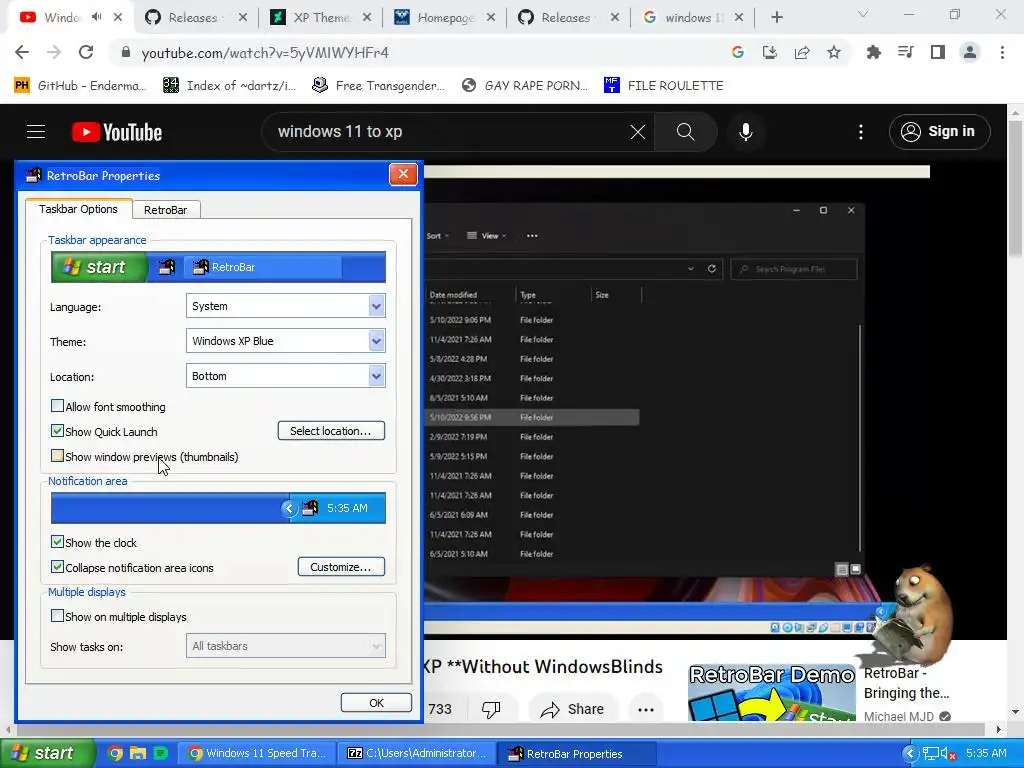Mute the tab audio speaker icon
This screenshot has height=768, width=1024.
pyautogui.click(x=97, y=18)
